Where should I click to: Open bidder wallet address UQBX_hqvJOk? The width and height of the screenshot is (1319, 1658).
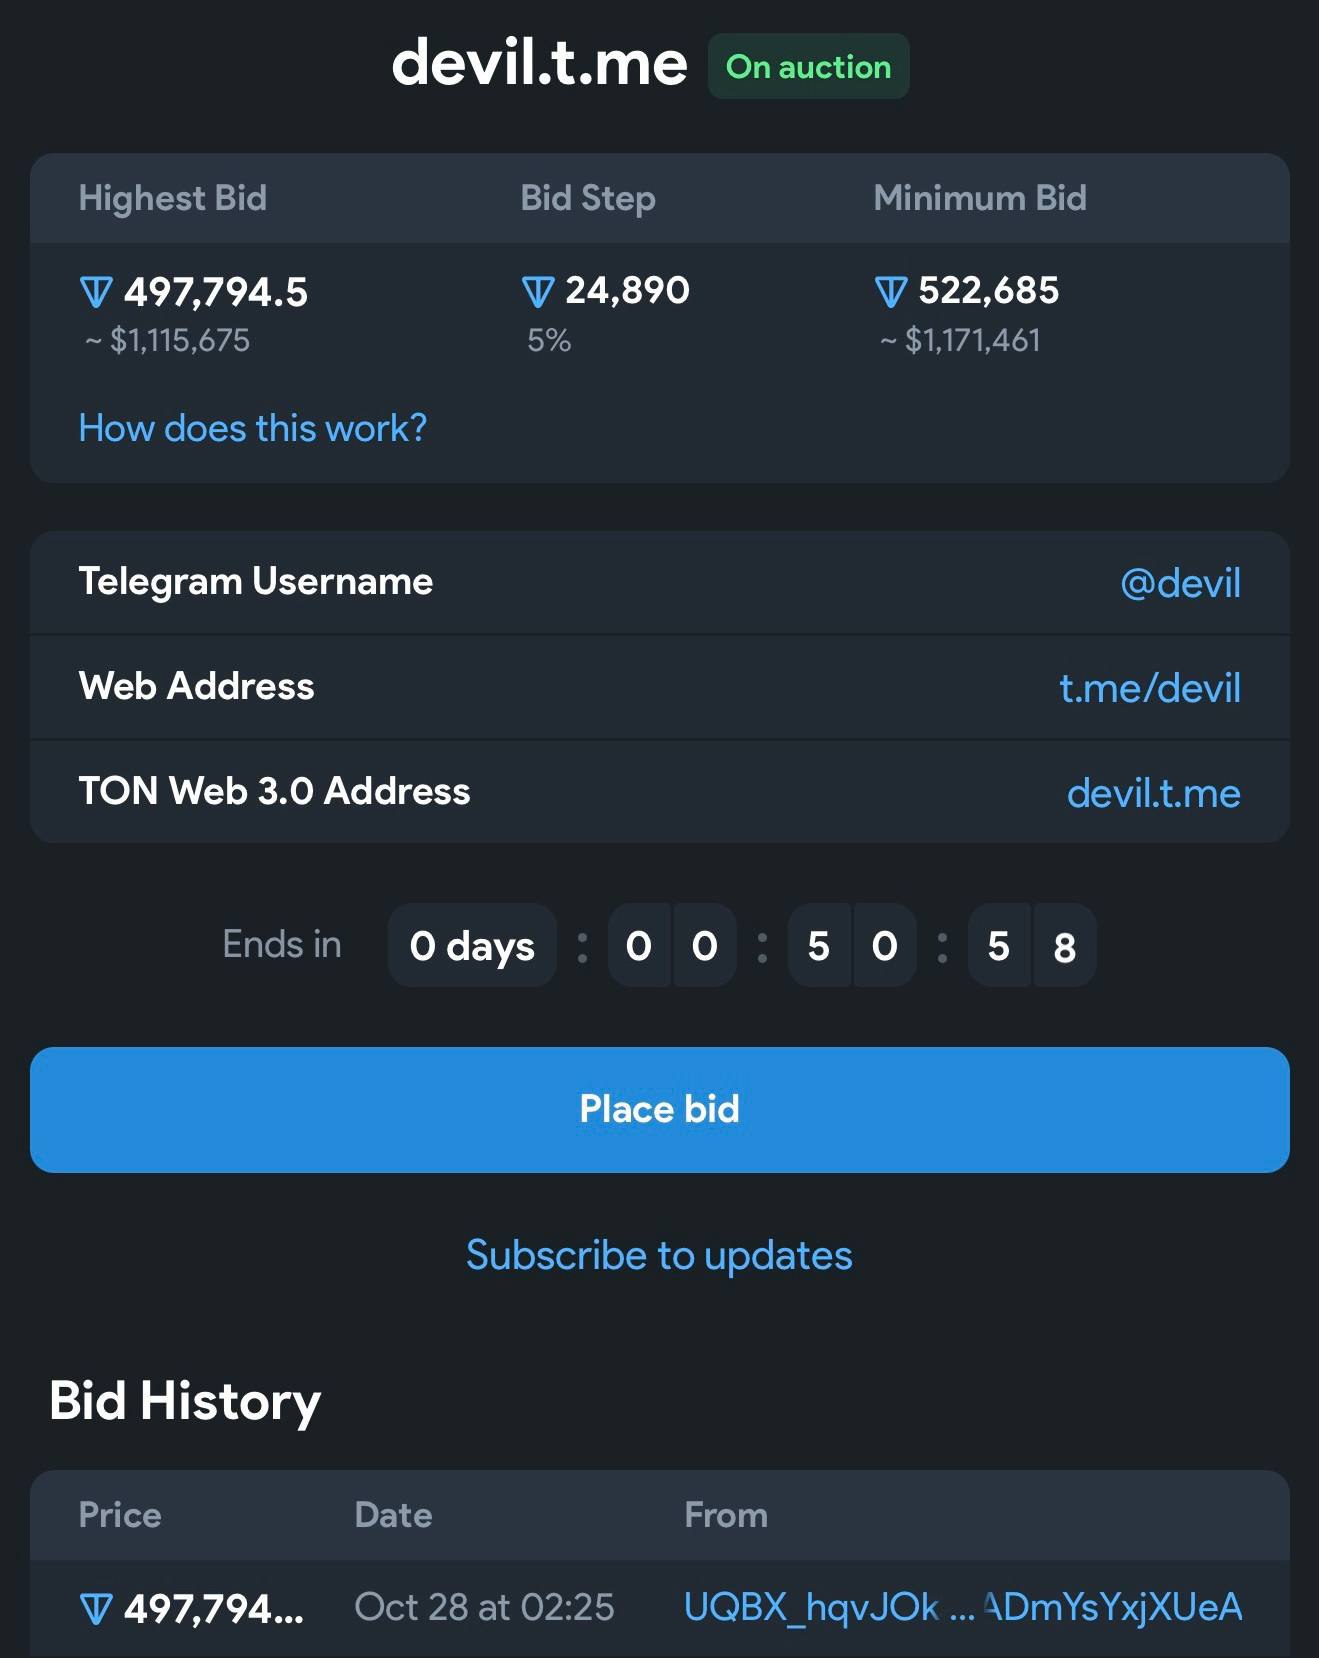pos(963,1607)
